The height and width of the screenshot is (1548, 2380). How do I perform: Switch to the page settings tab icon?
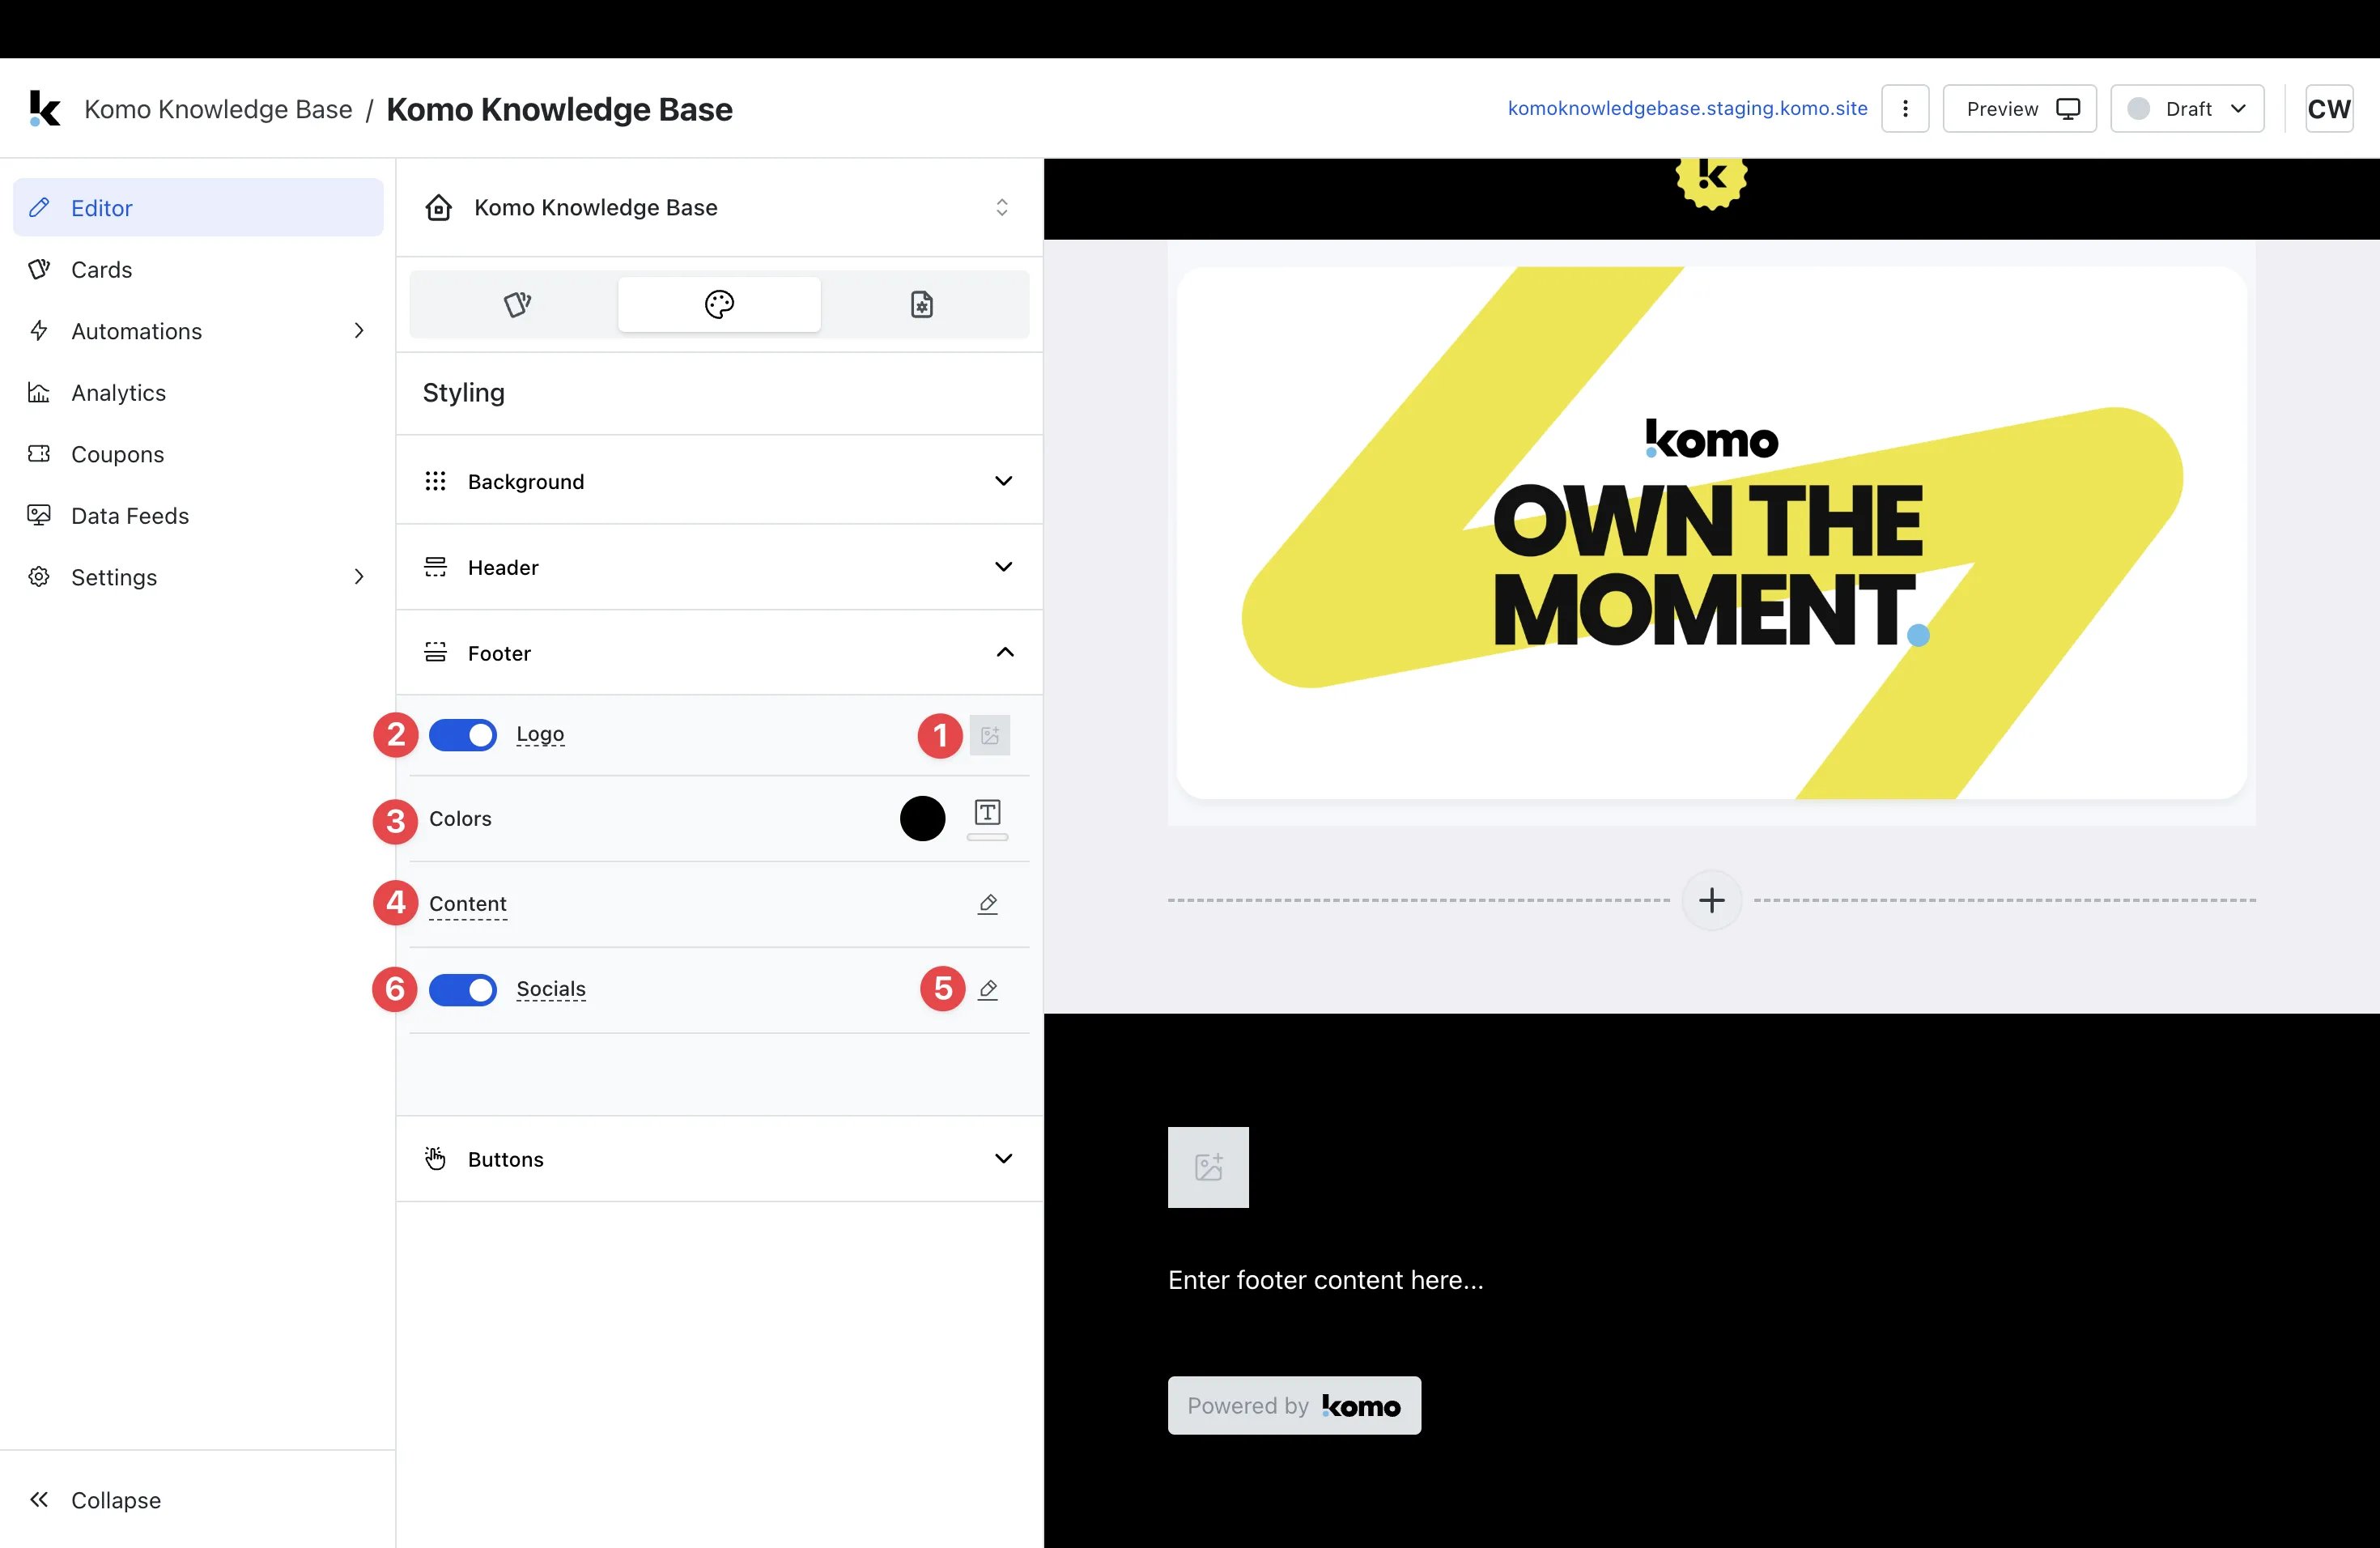922,304
